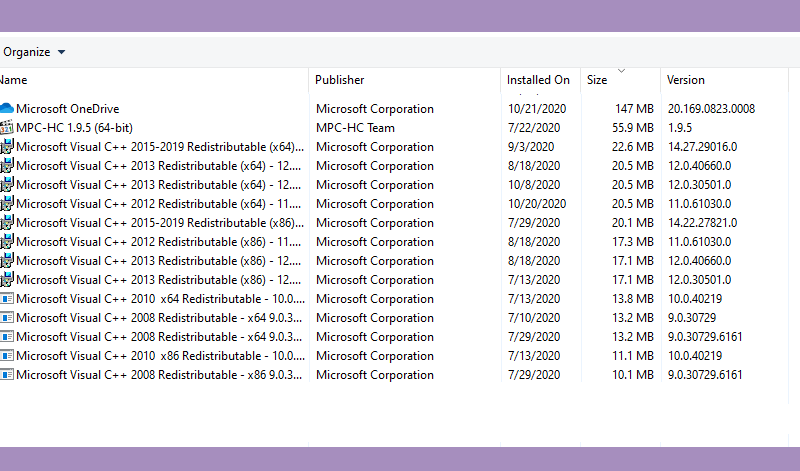Click version 14.27.29016.0
The image size is (800, 471).
pyautogui.click(x=703, y=147)
